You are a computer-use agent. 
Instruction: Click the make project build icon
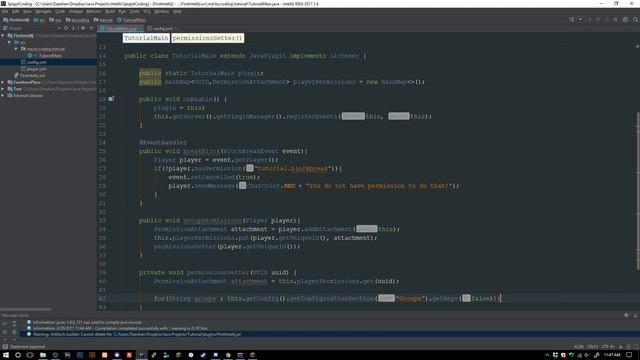point(571,20)
